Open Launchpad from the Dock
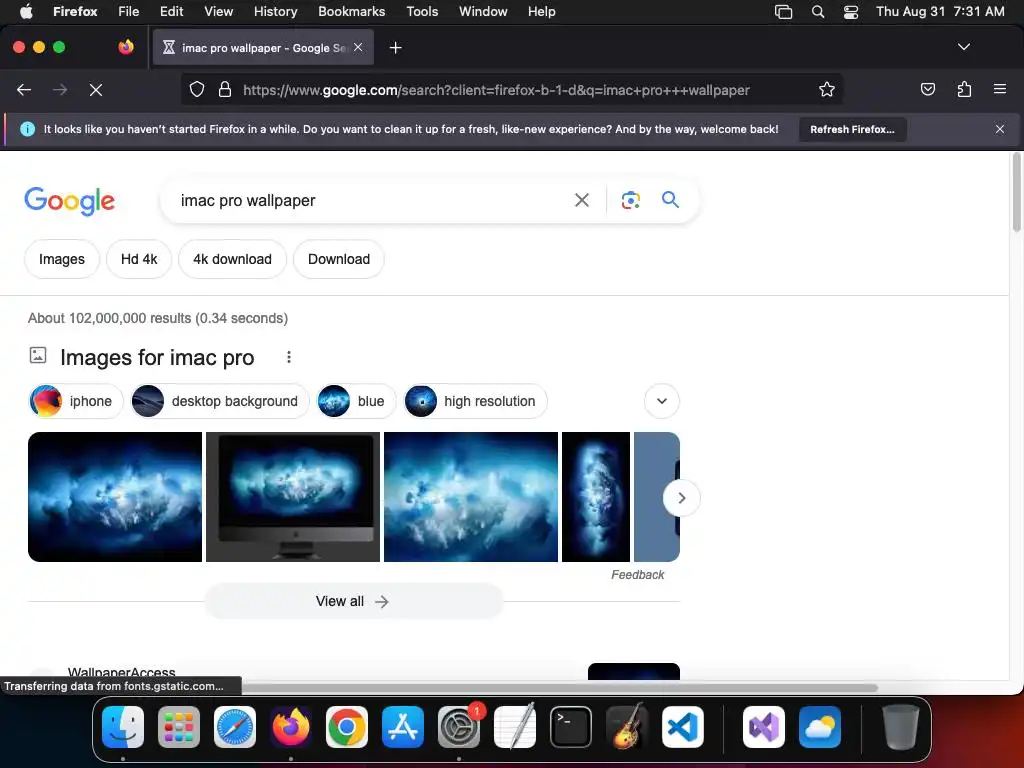This screenshot has height=768, width=1024. coord(179,726)
